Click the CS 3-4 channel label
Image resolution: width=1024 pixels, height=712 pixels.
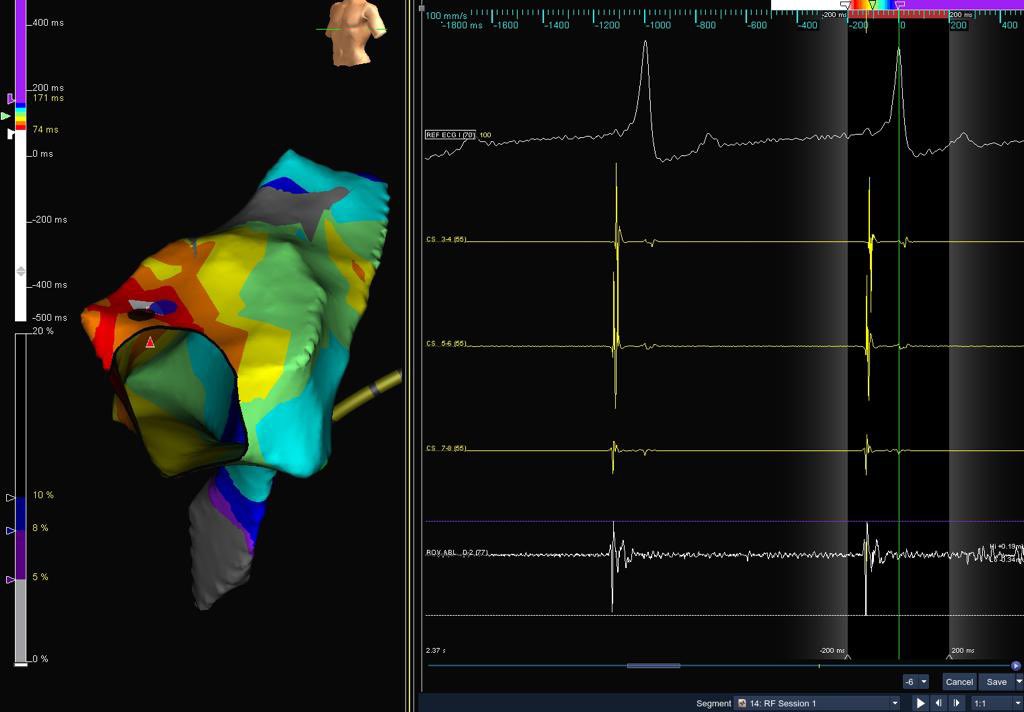pyautogui.click(x=446, y=240)
